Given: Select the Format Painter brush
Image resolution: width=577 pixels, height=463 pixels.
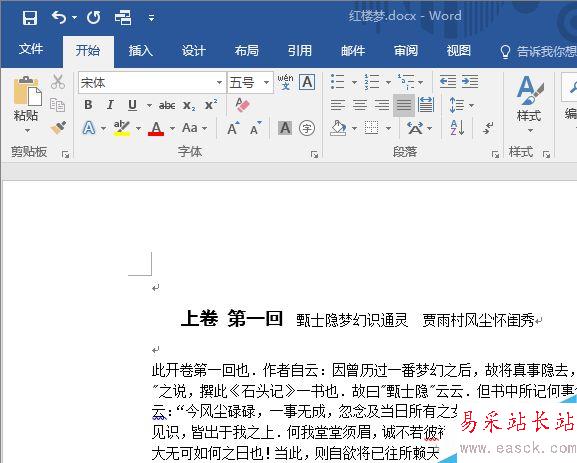Looking at the screenshot, I should click(58, 128).
